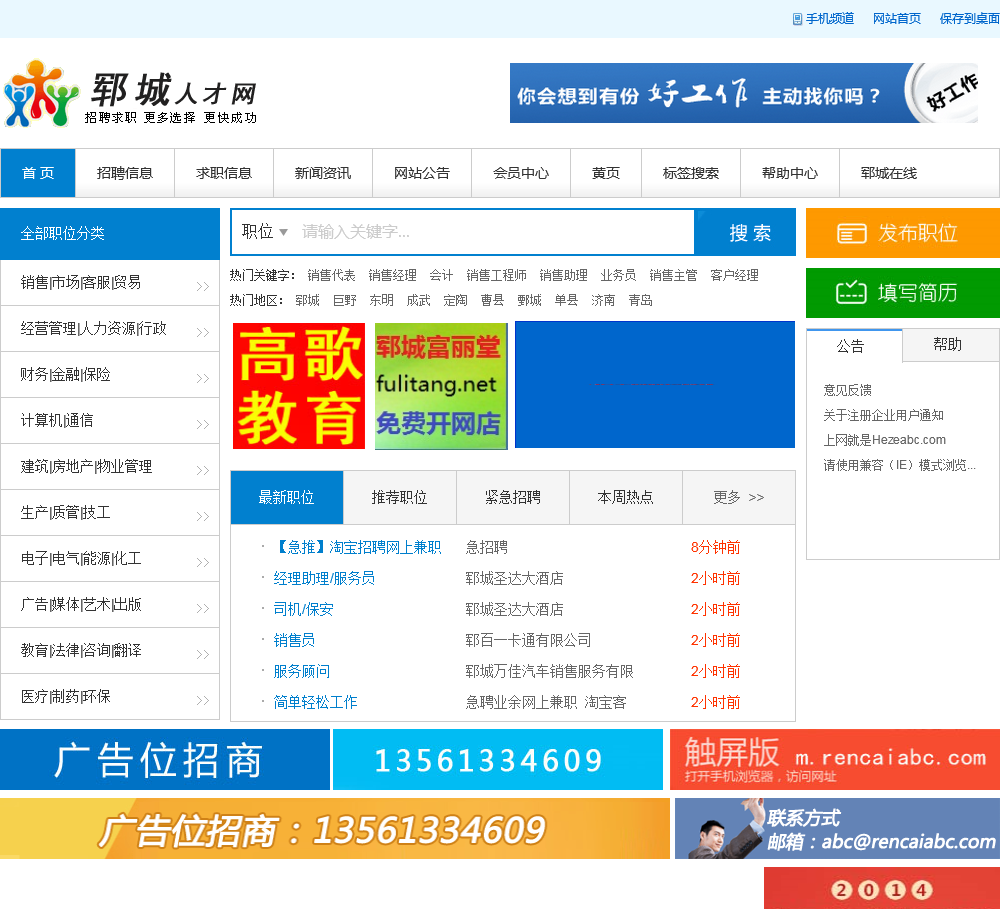Click the phone icon beside 手机频道
Image resolution: width=1000 pixels, height=909 pixels.
(797, 19)
